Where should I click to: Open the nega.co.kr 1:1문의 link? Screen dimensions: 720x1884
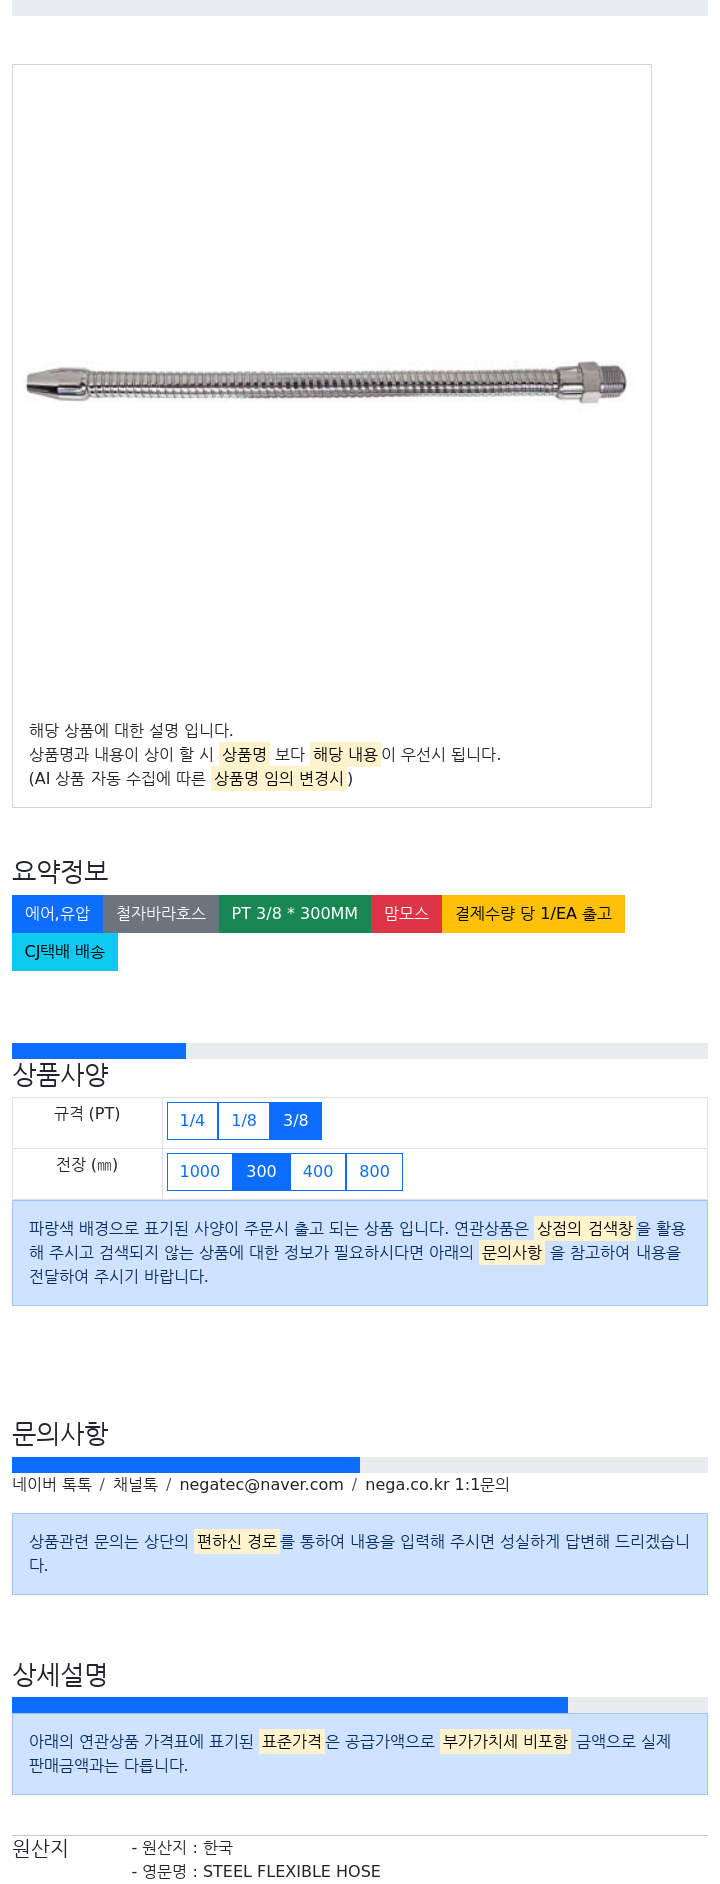pos(437,1485)
